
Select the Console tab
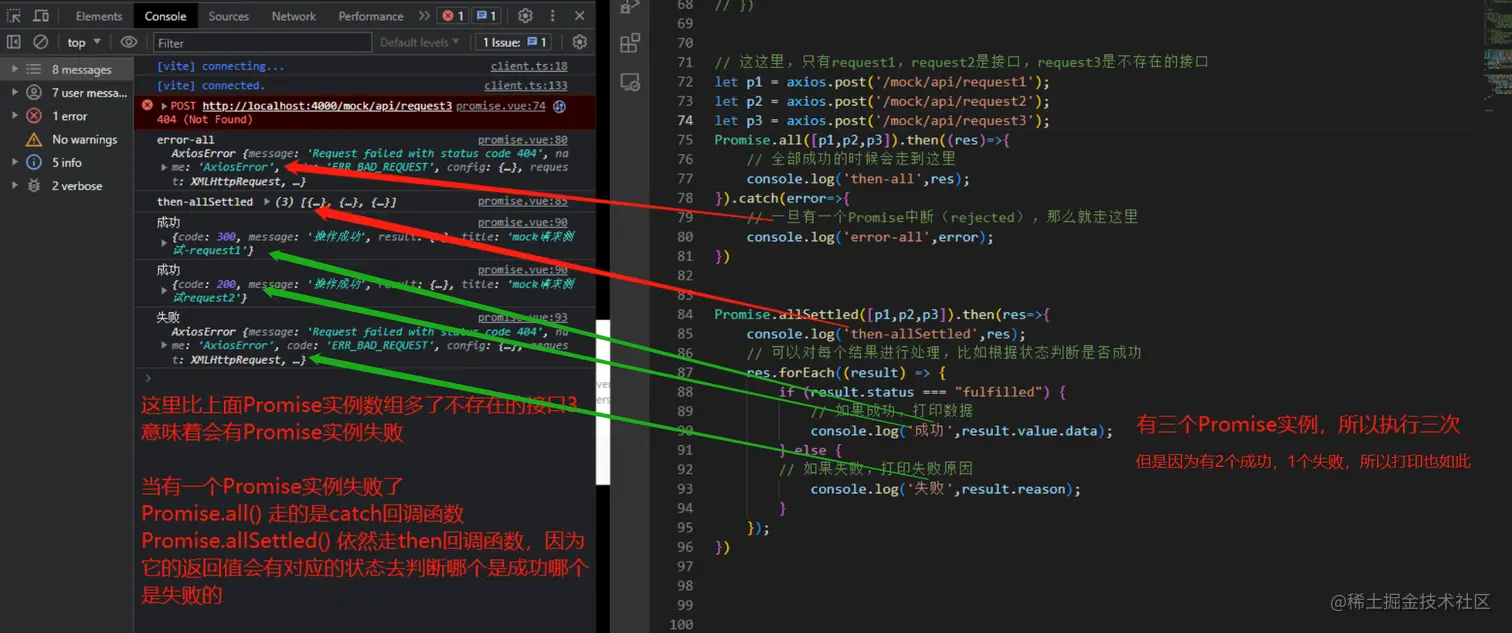(x=165, y=16)
